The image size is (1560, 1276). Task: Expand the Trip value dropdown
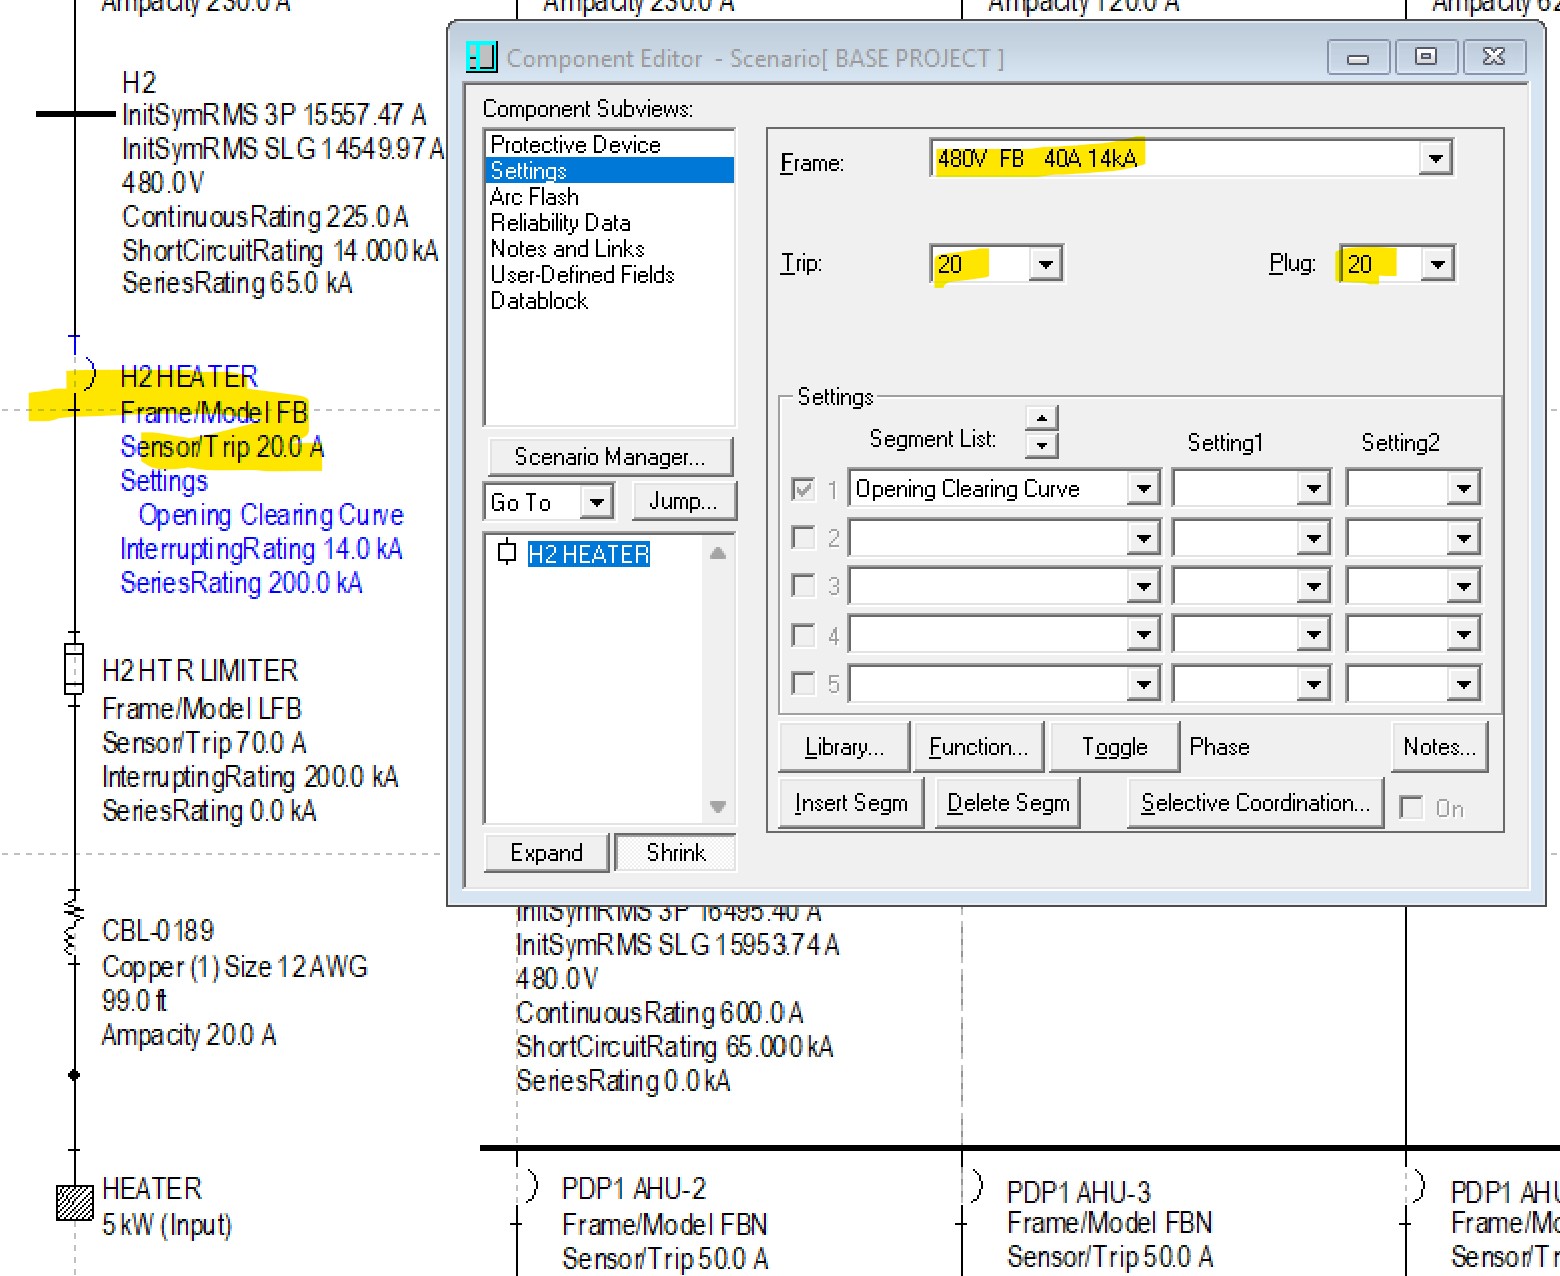click(1045, 264)
